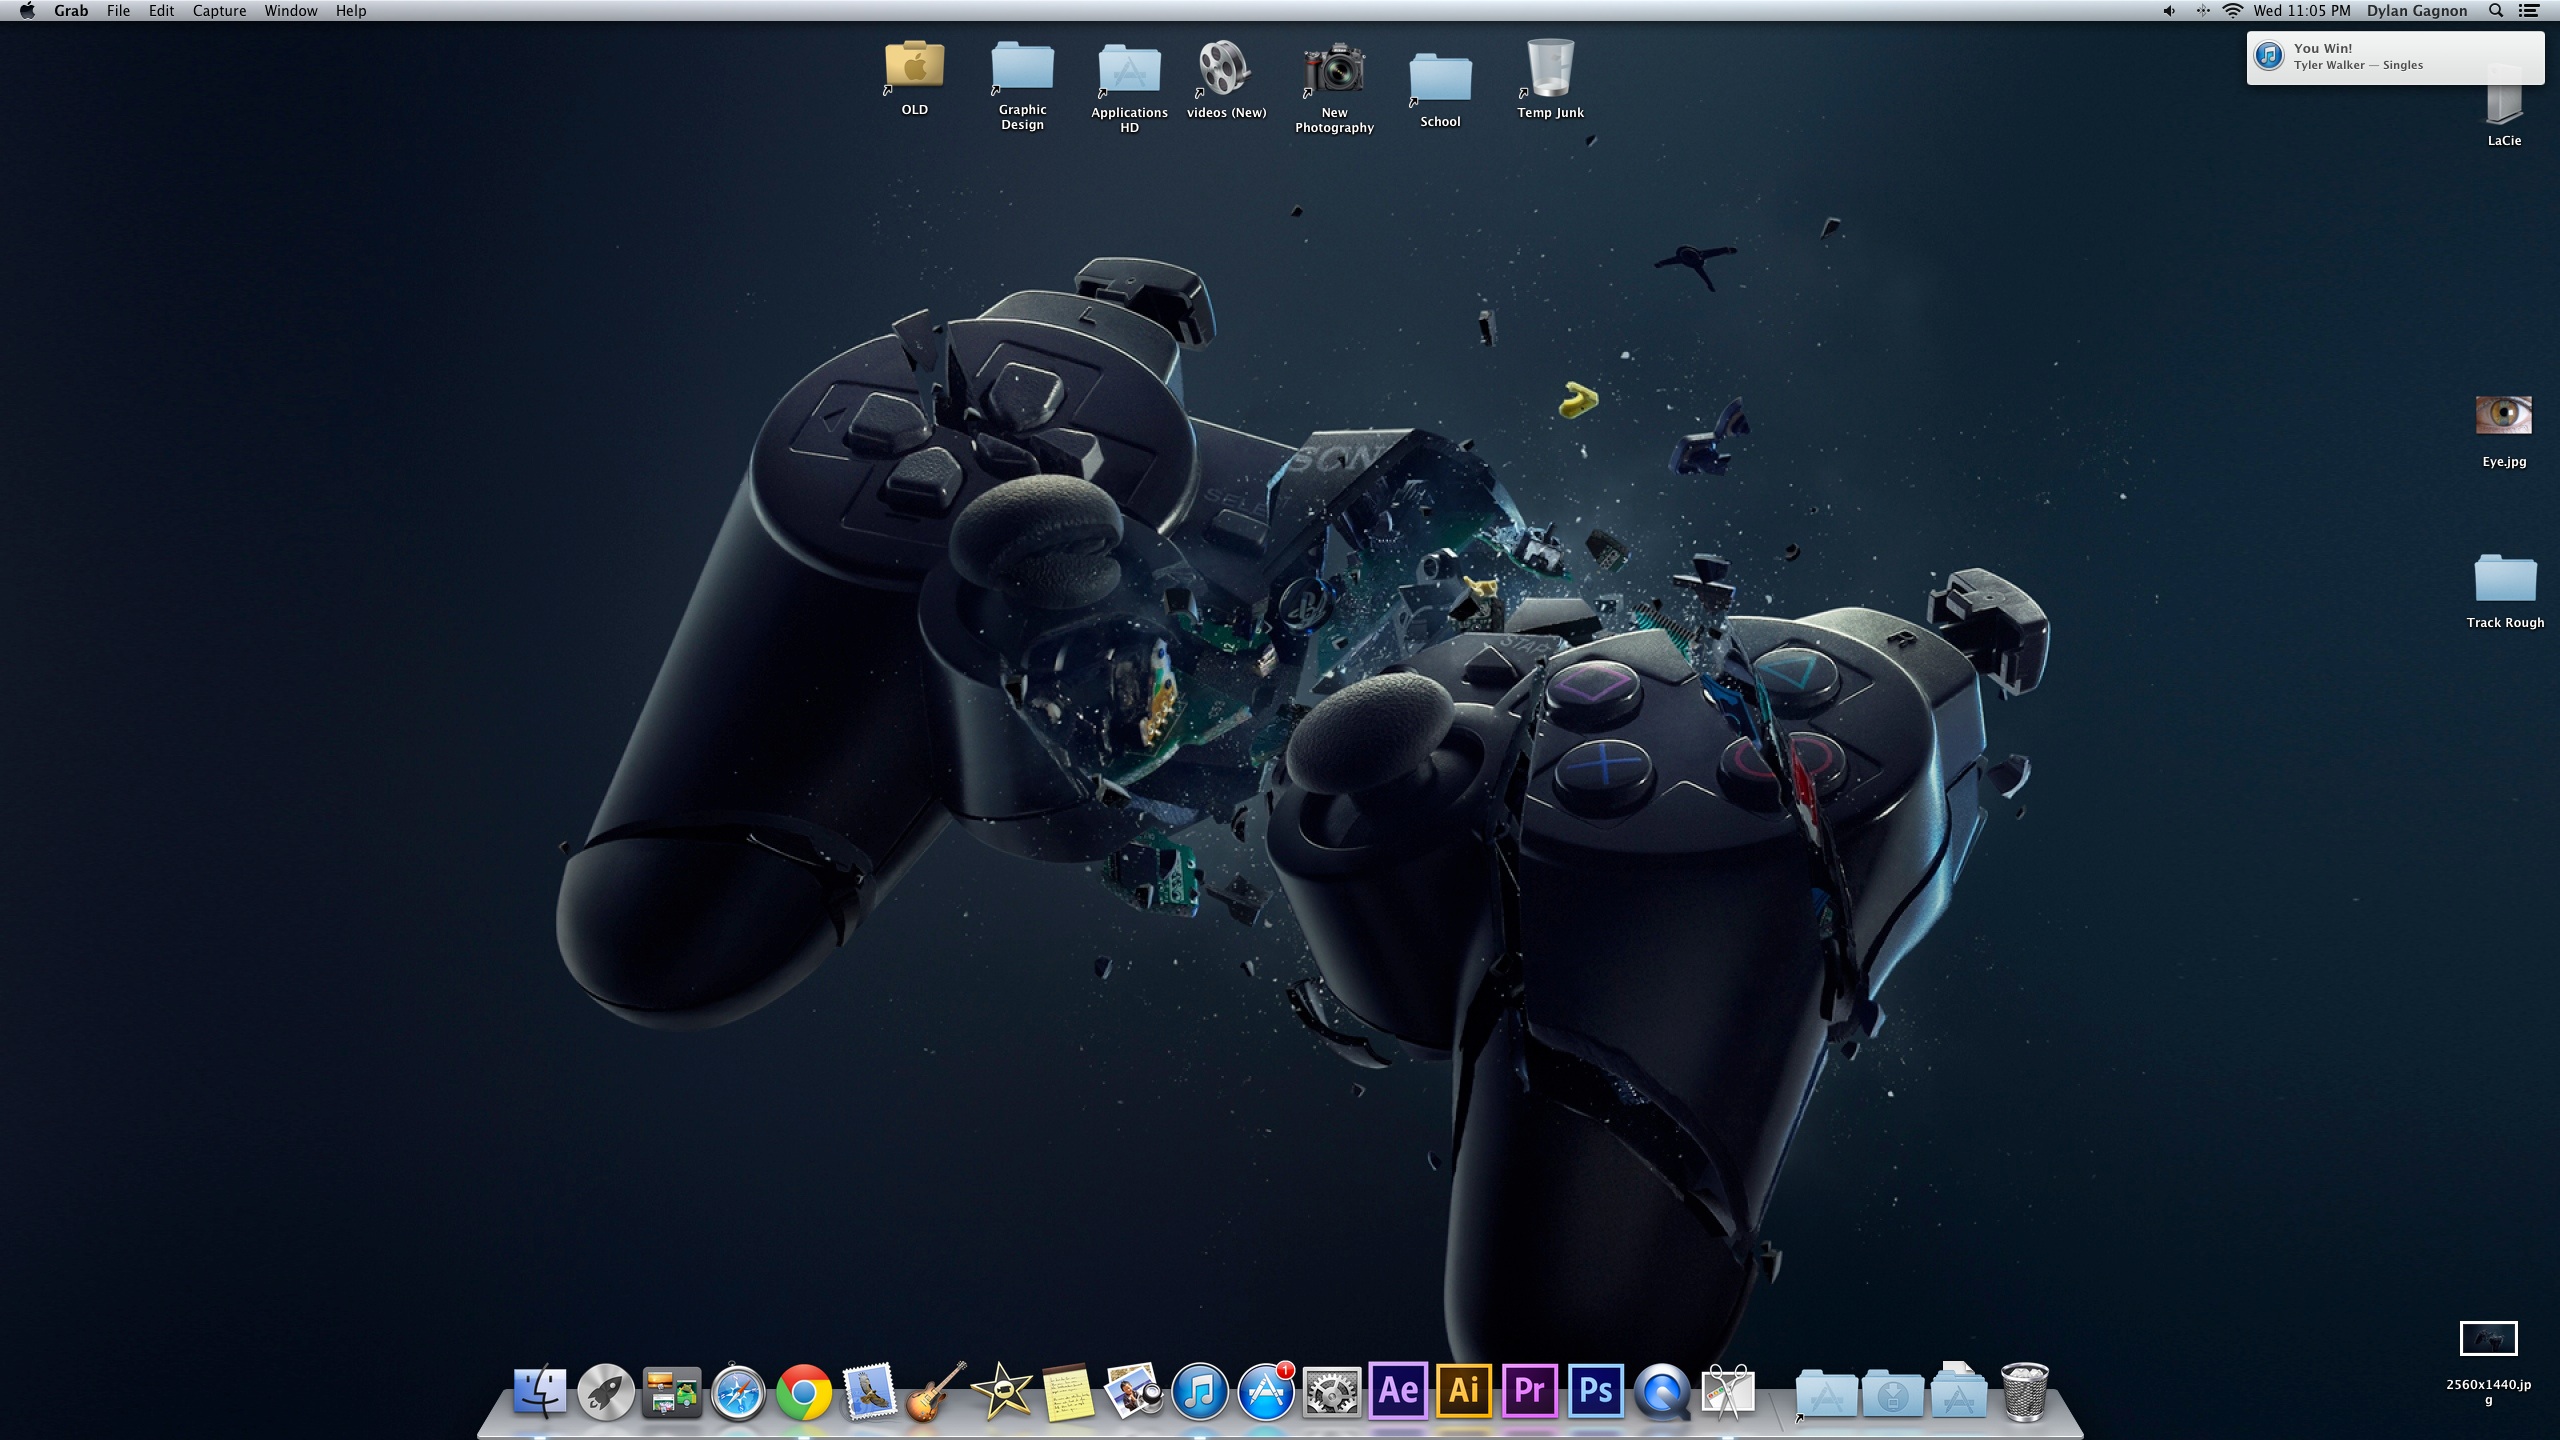This screenshot has width=2560, height=1440.
Task: Open the Apple menu
Action: pos(27,11)
